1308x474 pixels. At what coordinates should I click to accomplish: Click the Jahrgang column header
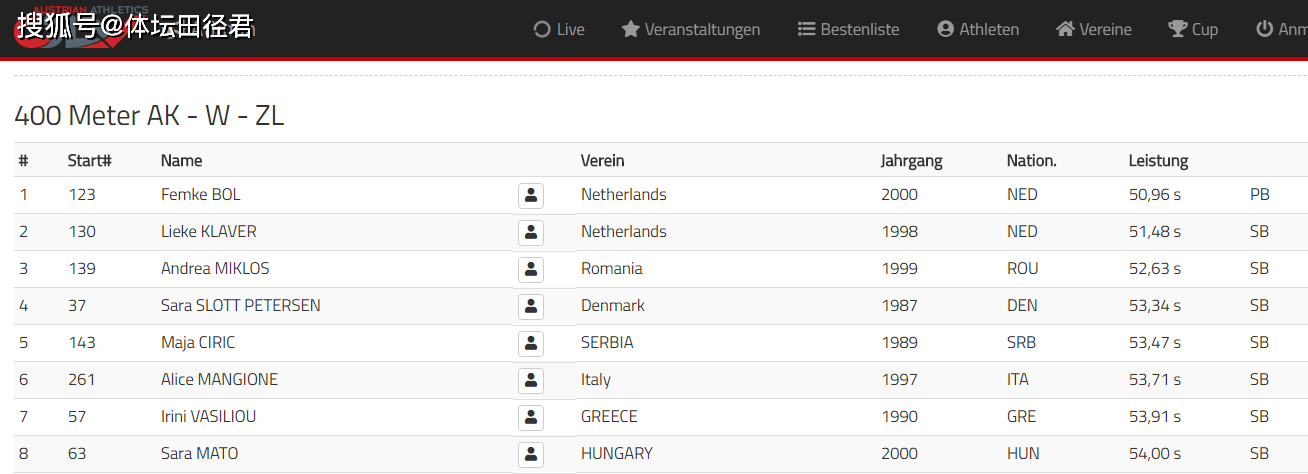coord(911,160)
